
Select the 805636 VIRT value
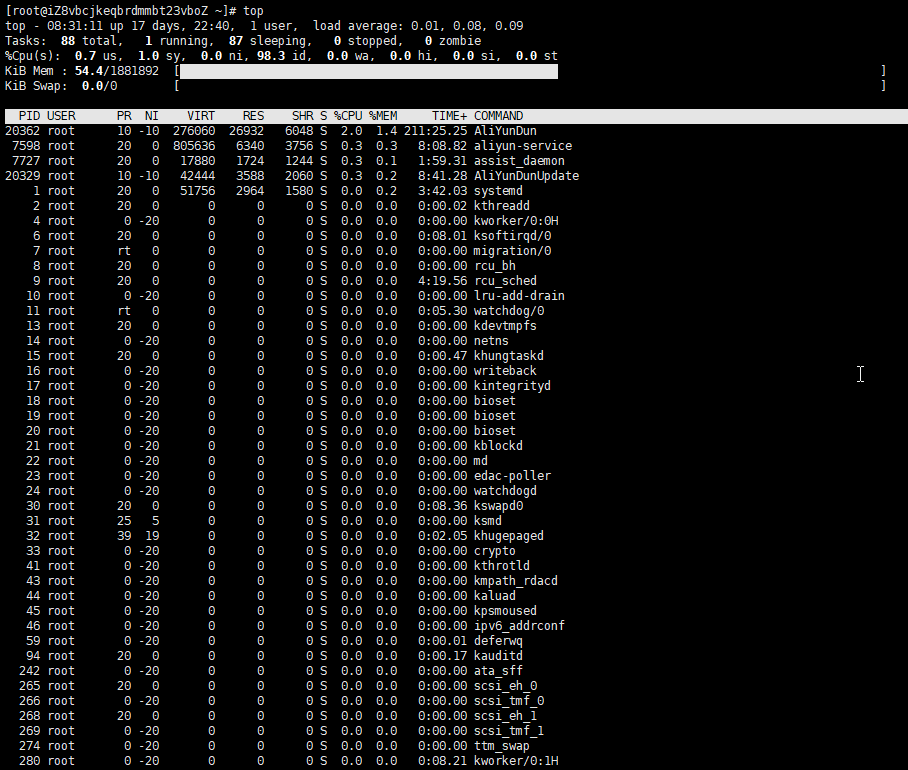click(x=194, y=146)
